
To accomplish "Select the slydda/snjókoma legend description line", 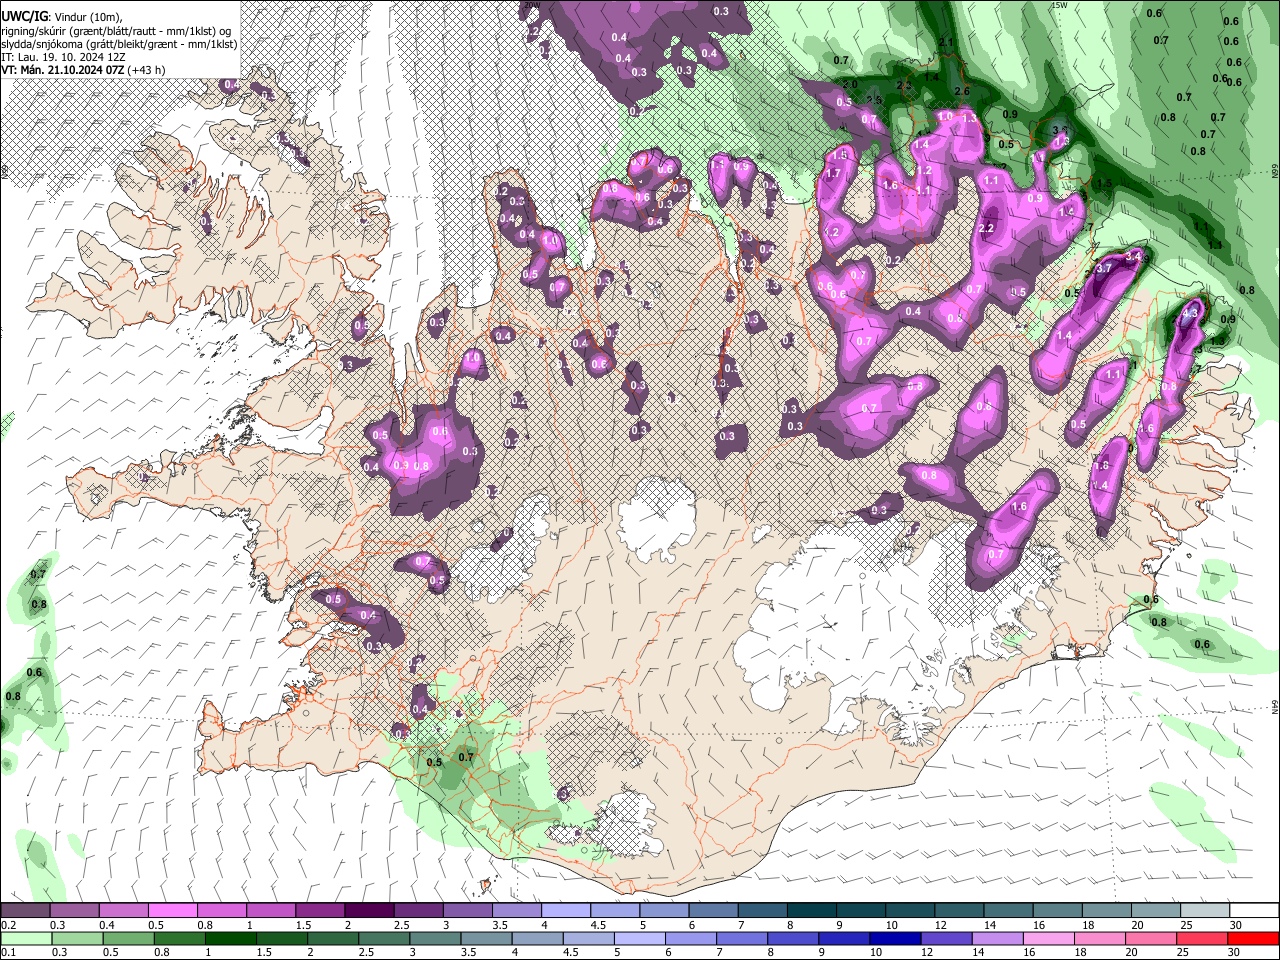I will [119, 43].
